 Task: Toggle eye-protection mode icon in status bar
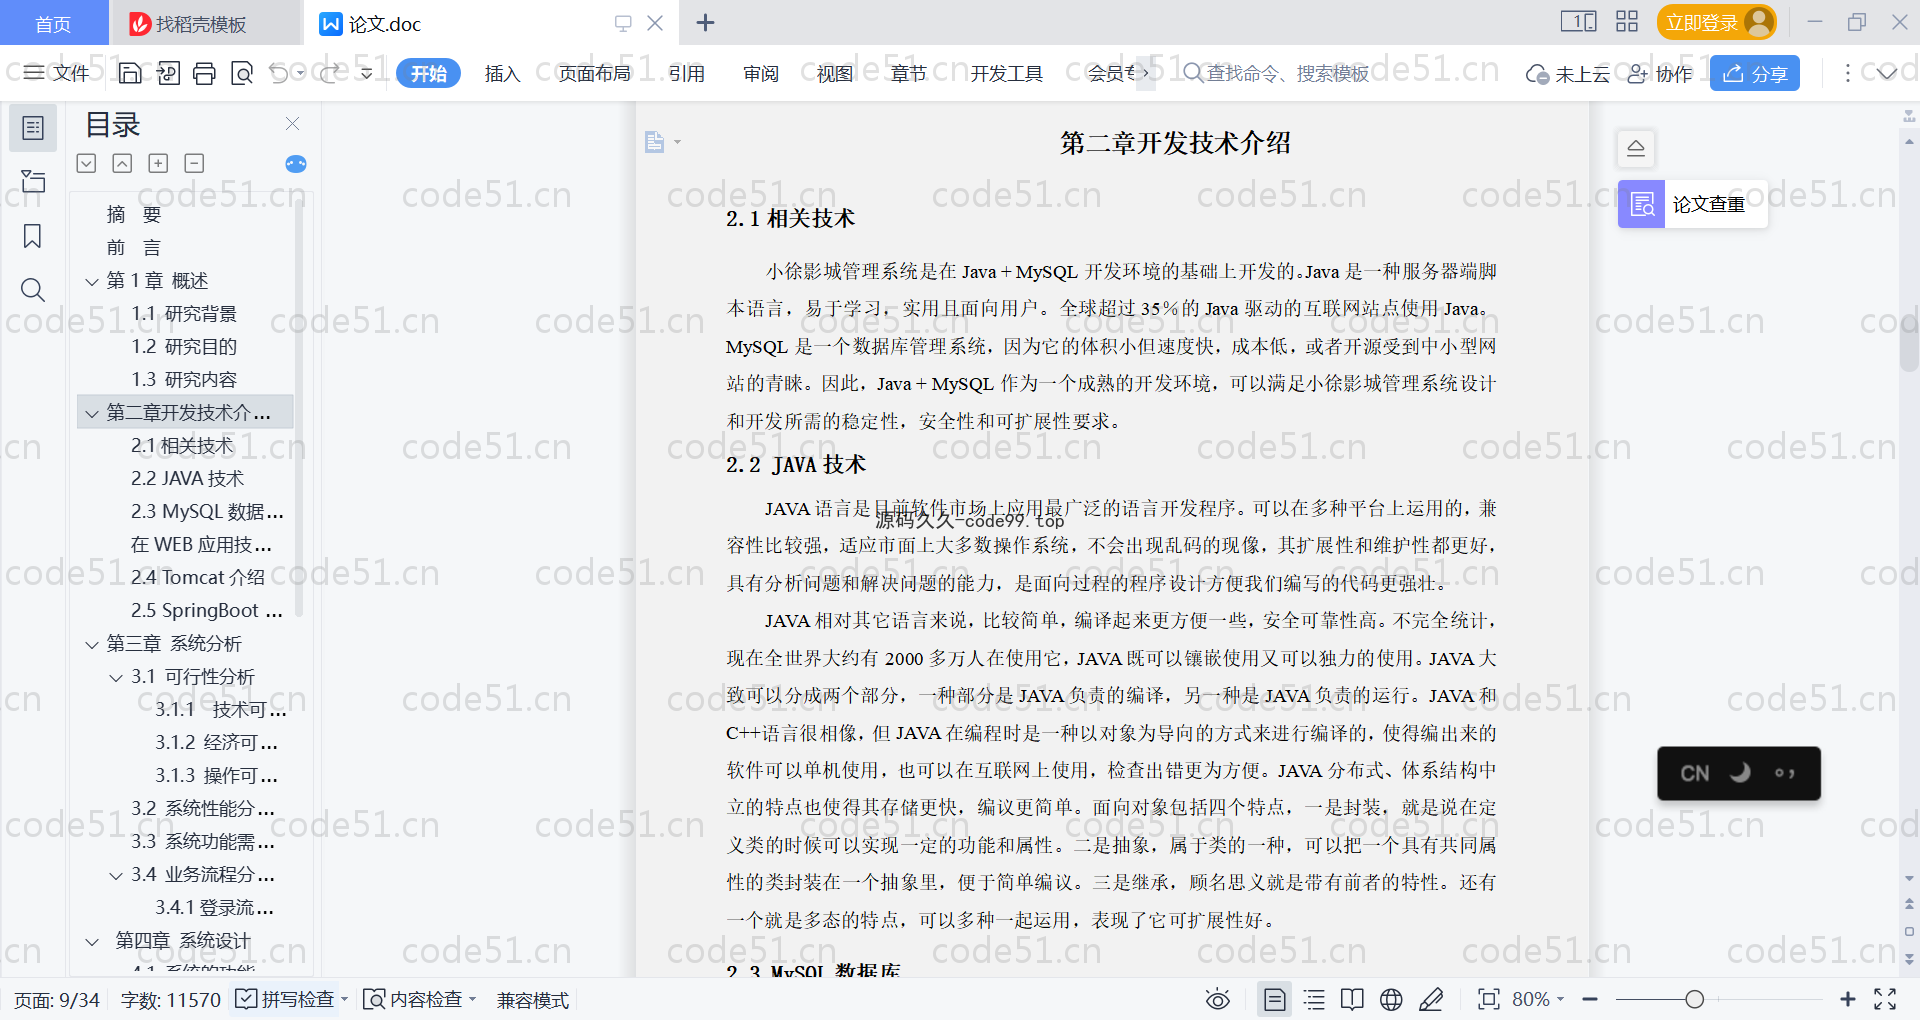coord(1218,999)
